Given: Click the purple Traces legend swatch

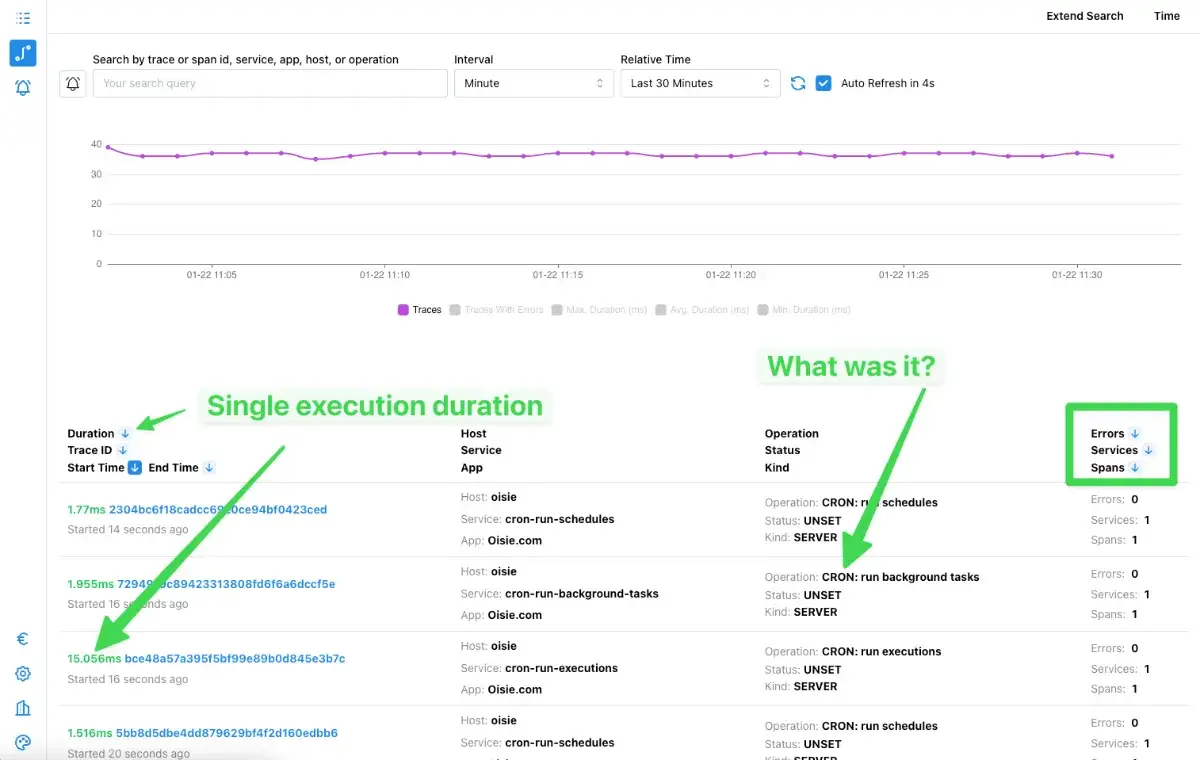Looking at the screenshot, I should coord(404,310).
